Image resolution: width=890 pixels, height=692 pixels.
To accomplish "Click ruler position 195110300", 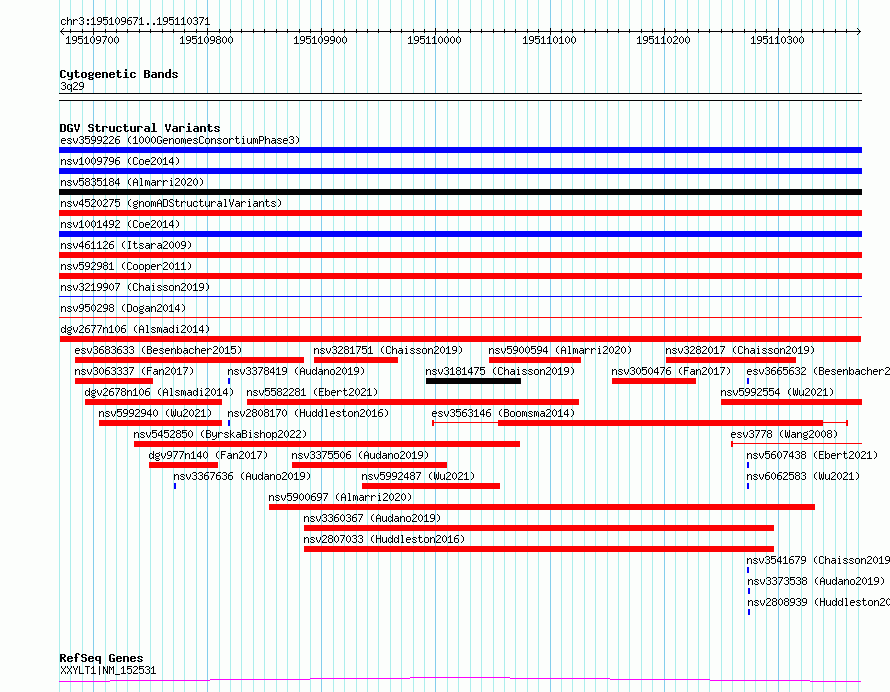I will click(x=777, y=40).
